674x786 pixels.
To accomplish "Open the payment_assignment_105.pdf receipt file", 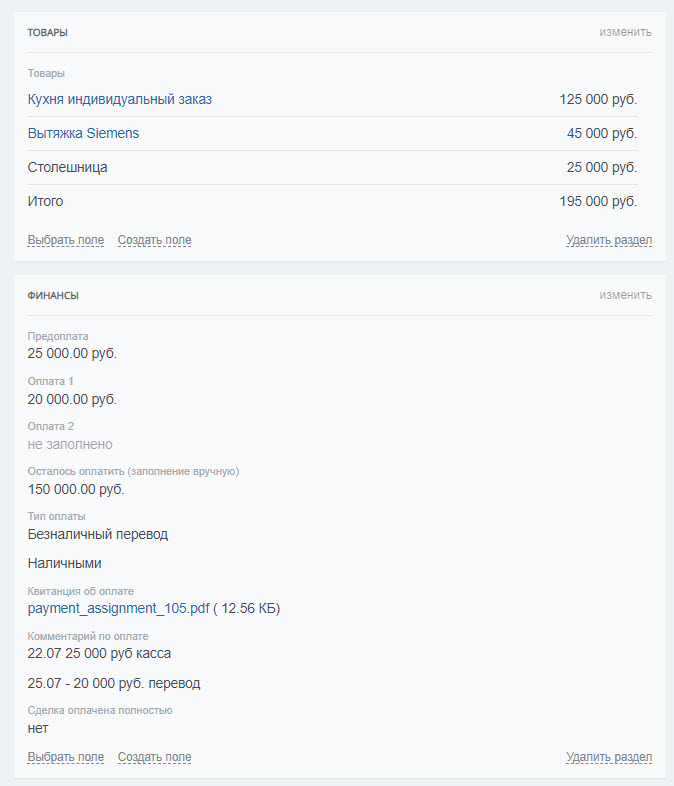I will [x=119, y=608].
